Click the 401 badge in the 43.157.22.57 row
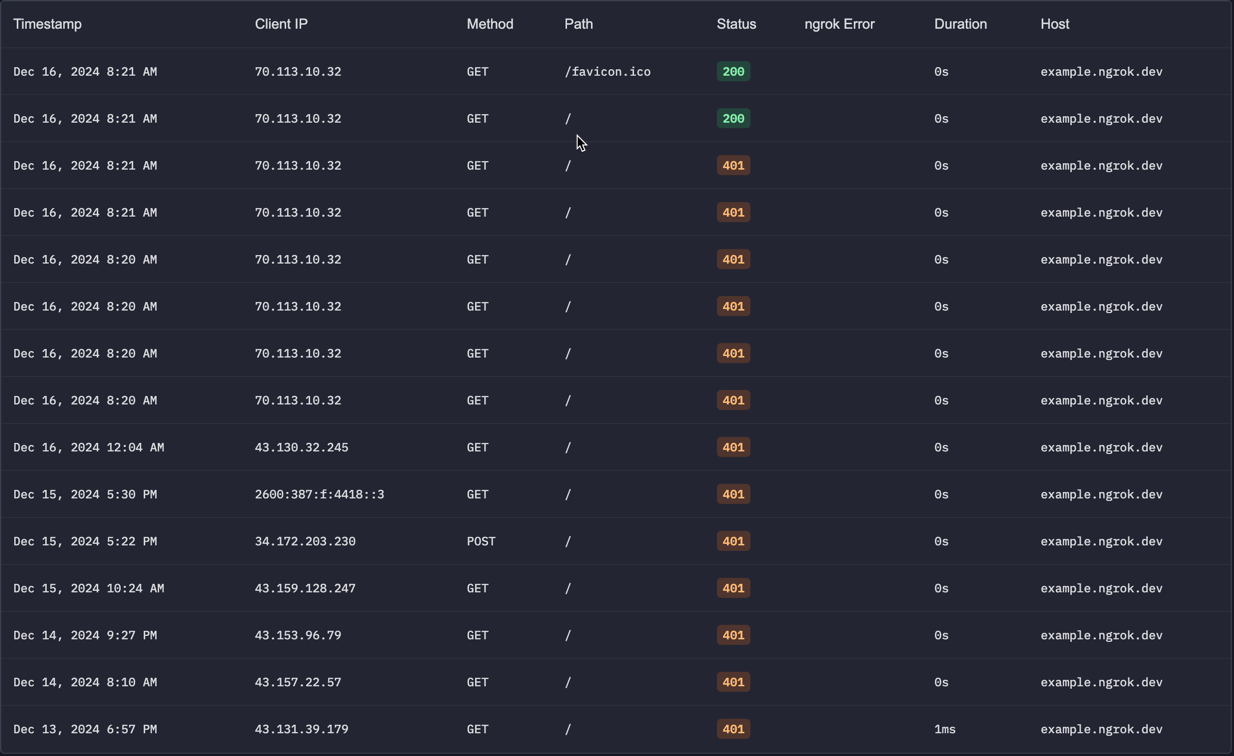The image size is (1234, 756). coord(733,683)
